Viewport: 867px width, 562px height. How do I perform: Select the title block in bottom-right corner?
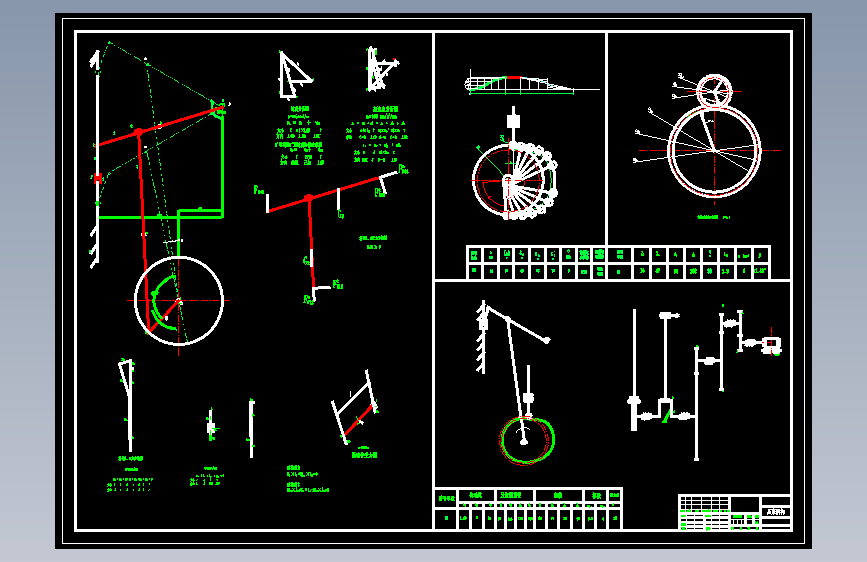pos(734,512)
